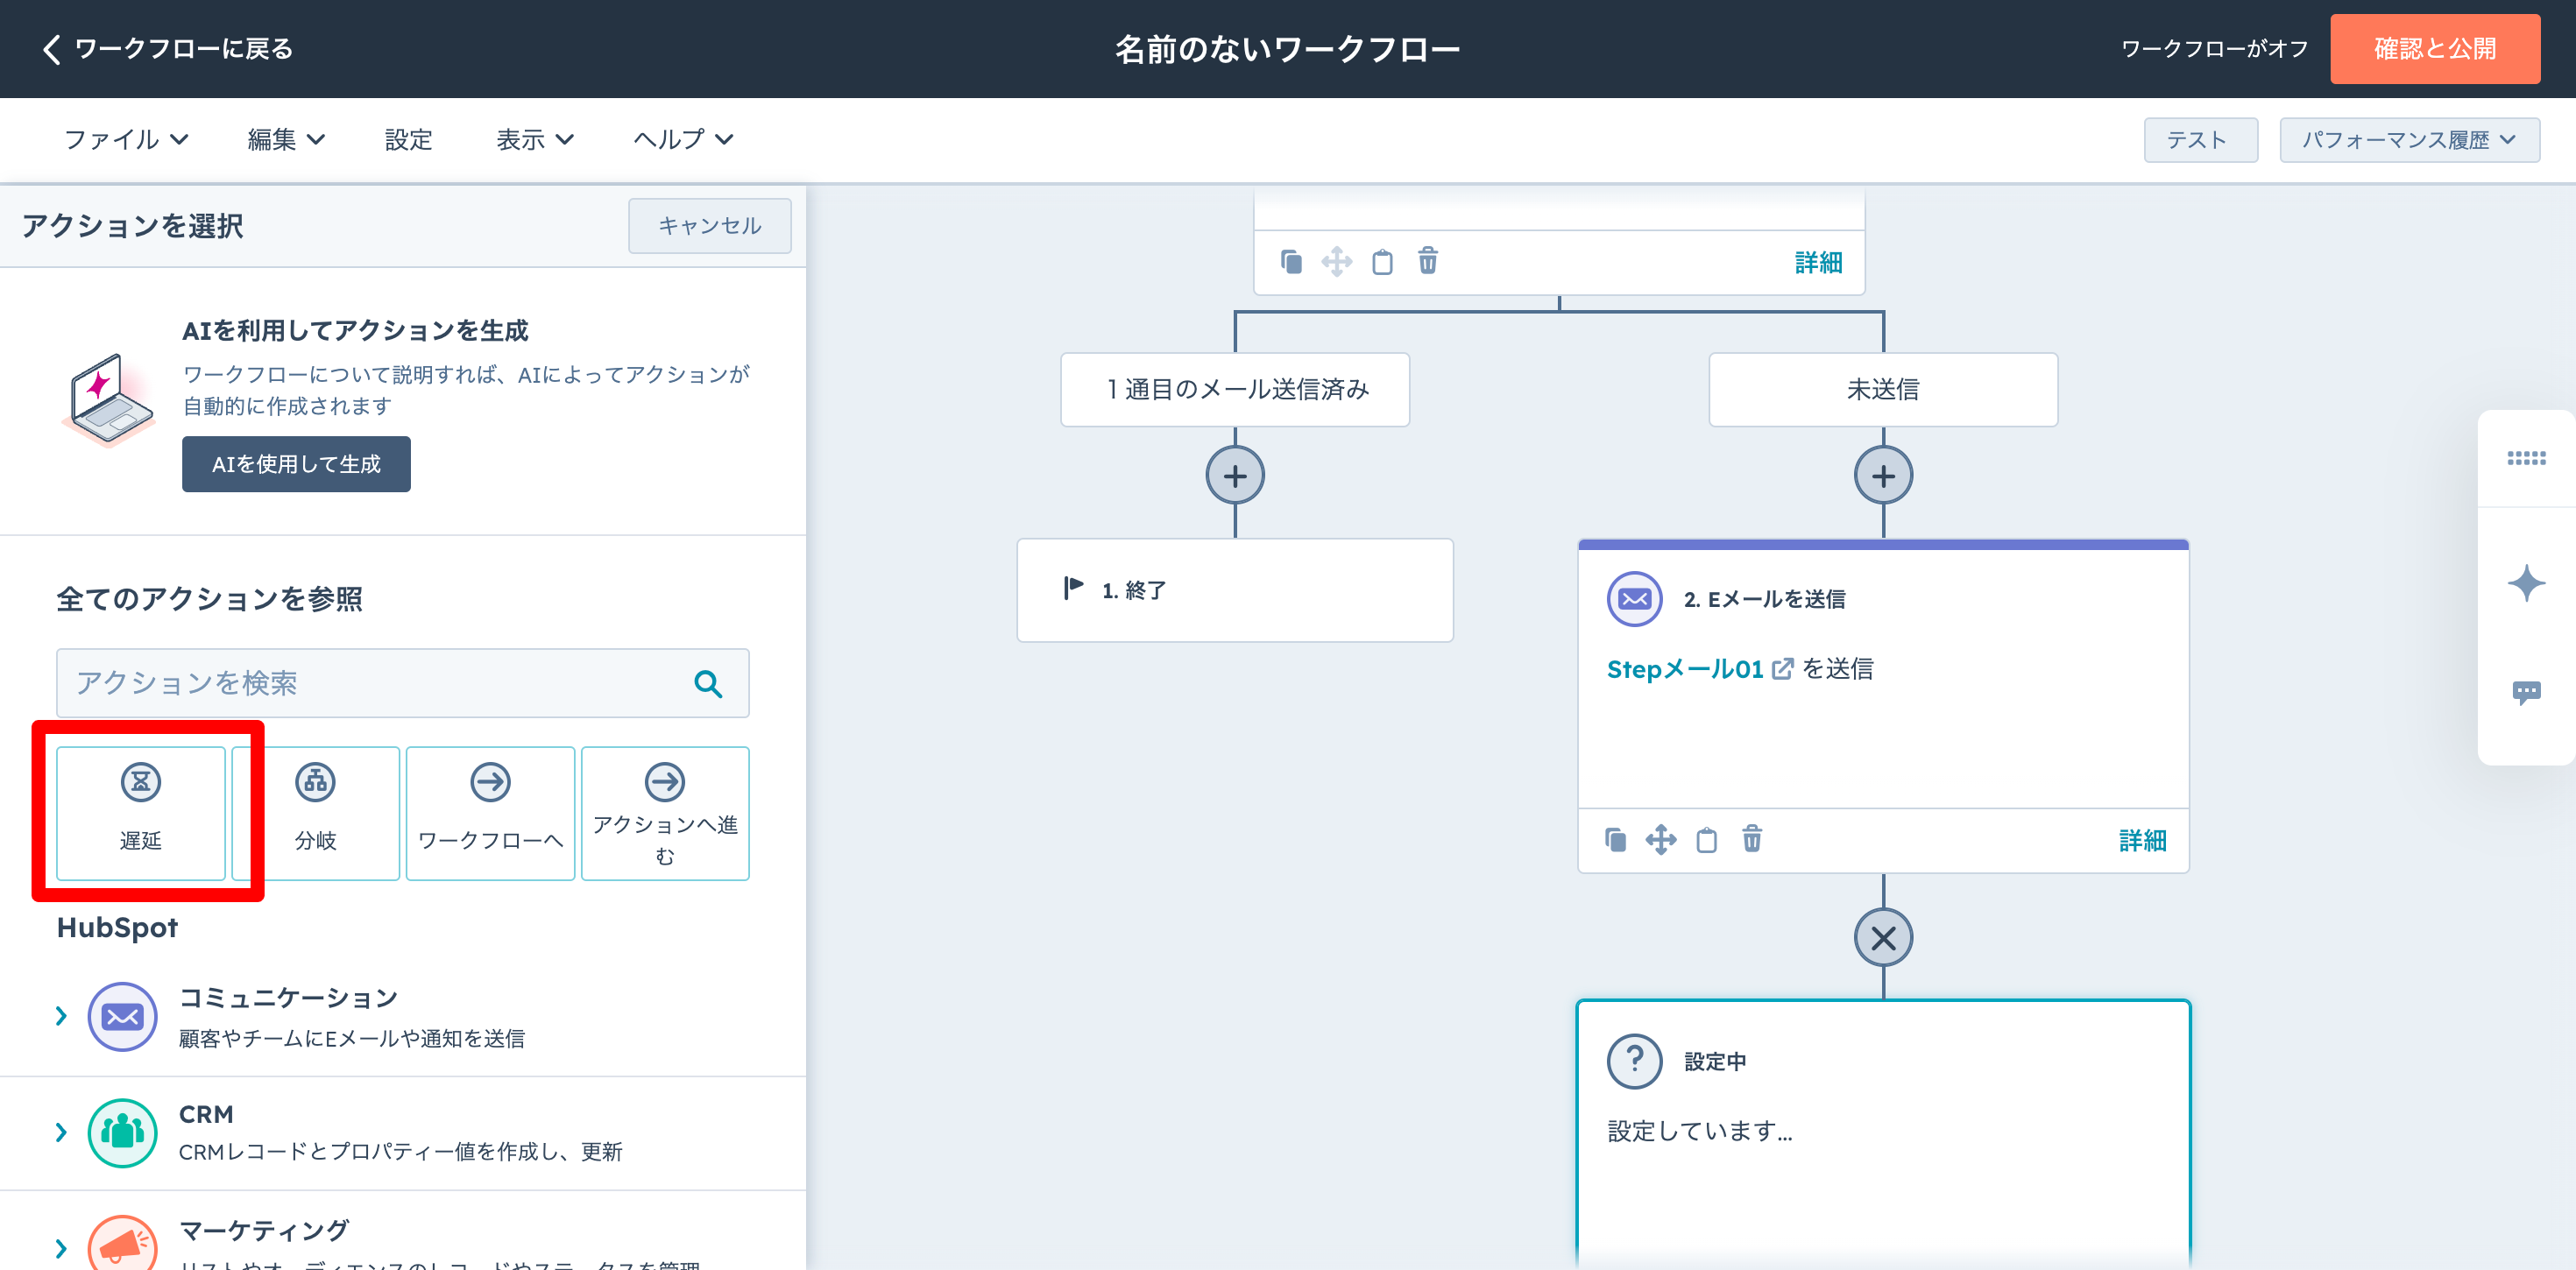This screenshot has height=1270, width=2576.
Task: Click the X circle below Eメールを送信 card
Action: click(1883, 938)
